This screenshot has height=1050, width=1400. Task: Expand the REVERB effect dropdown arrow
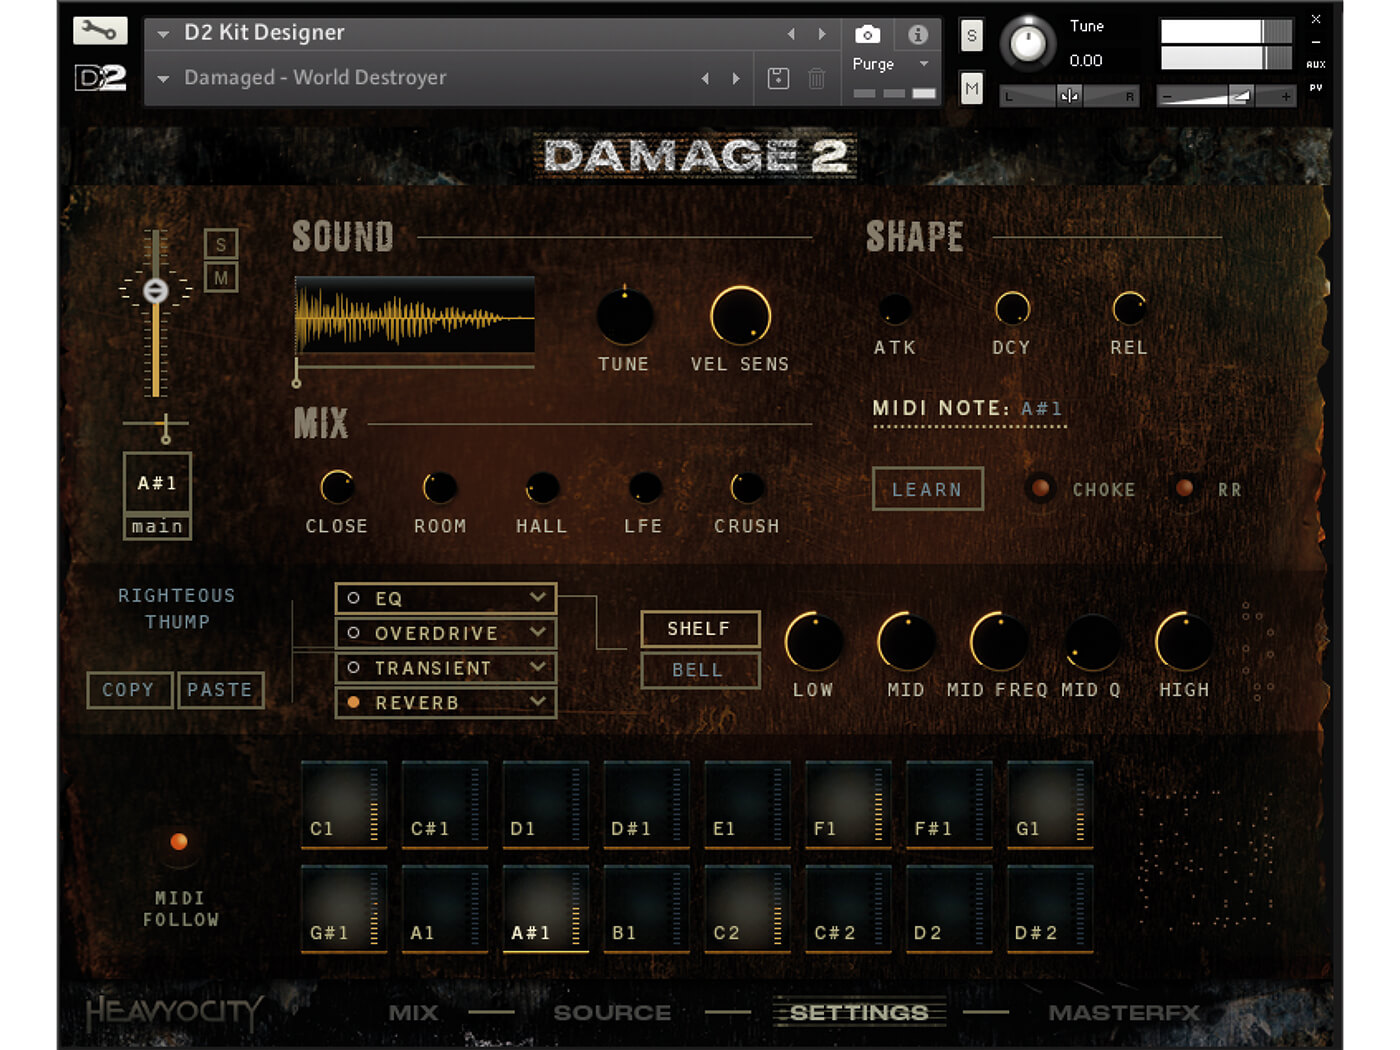point(538,701)
